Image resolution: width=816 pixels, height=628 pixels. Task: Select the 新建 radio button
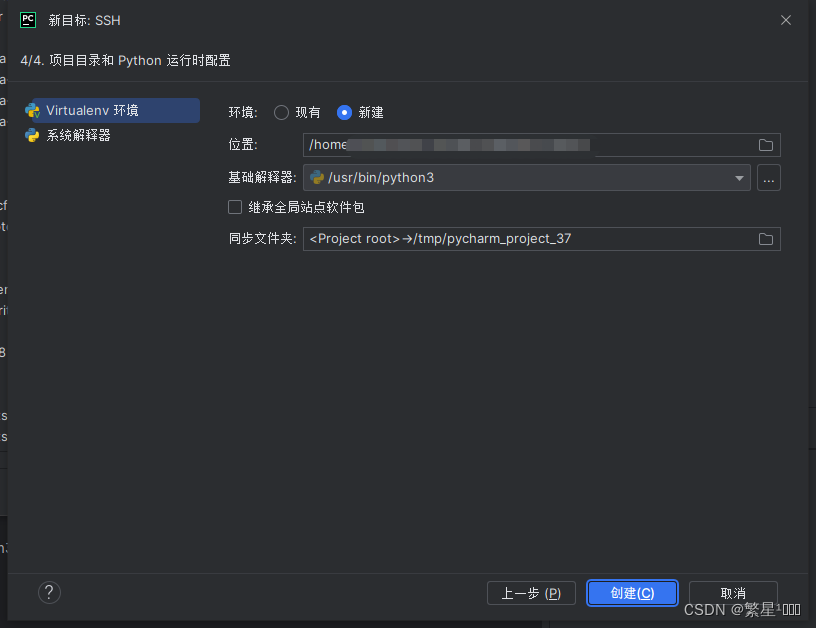point(343,112)
